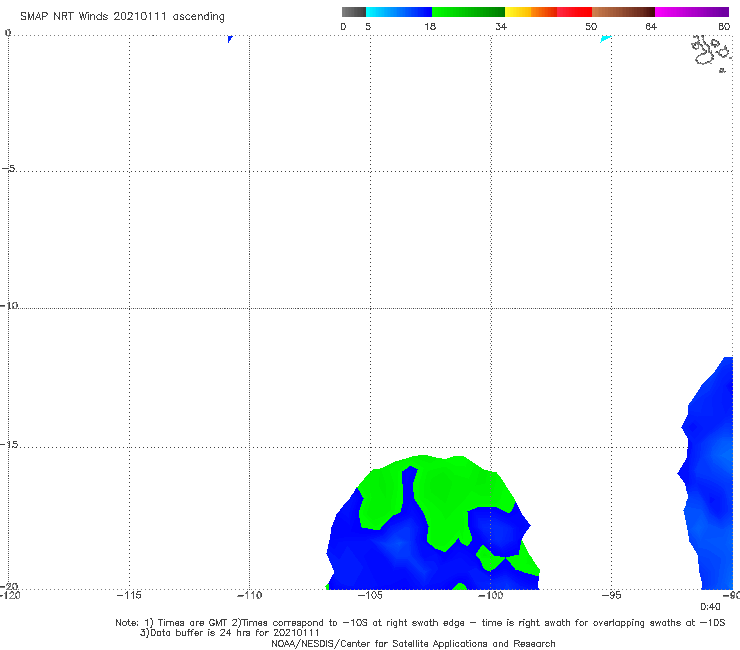Click the latitude label -5
The height and width of the screenshot is (650, 740).
coord(9,169)
